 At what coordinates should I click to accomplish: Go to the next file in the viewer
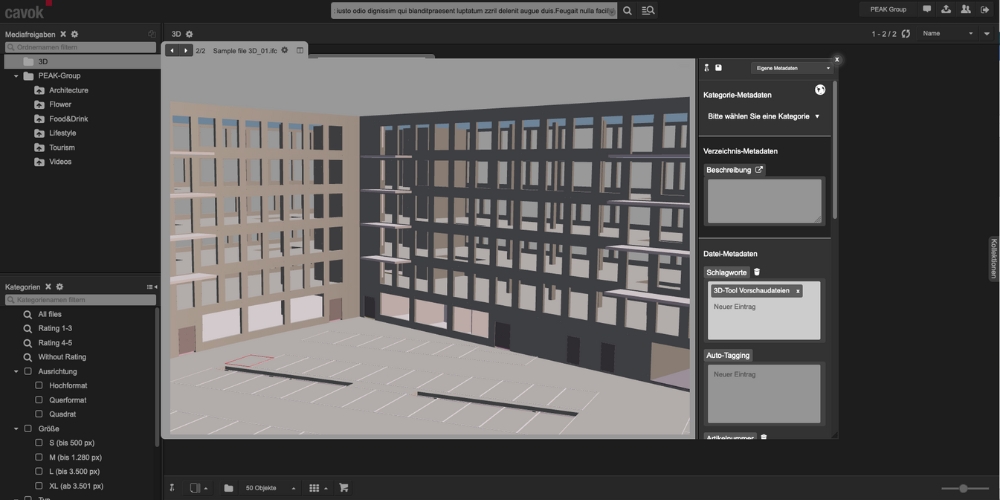click(186, 50)
